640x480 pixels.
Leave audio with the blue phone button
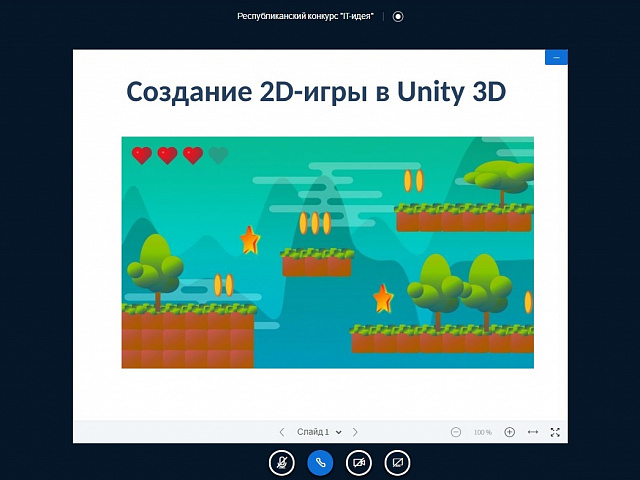tap(320, 462)
